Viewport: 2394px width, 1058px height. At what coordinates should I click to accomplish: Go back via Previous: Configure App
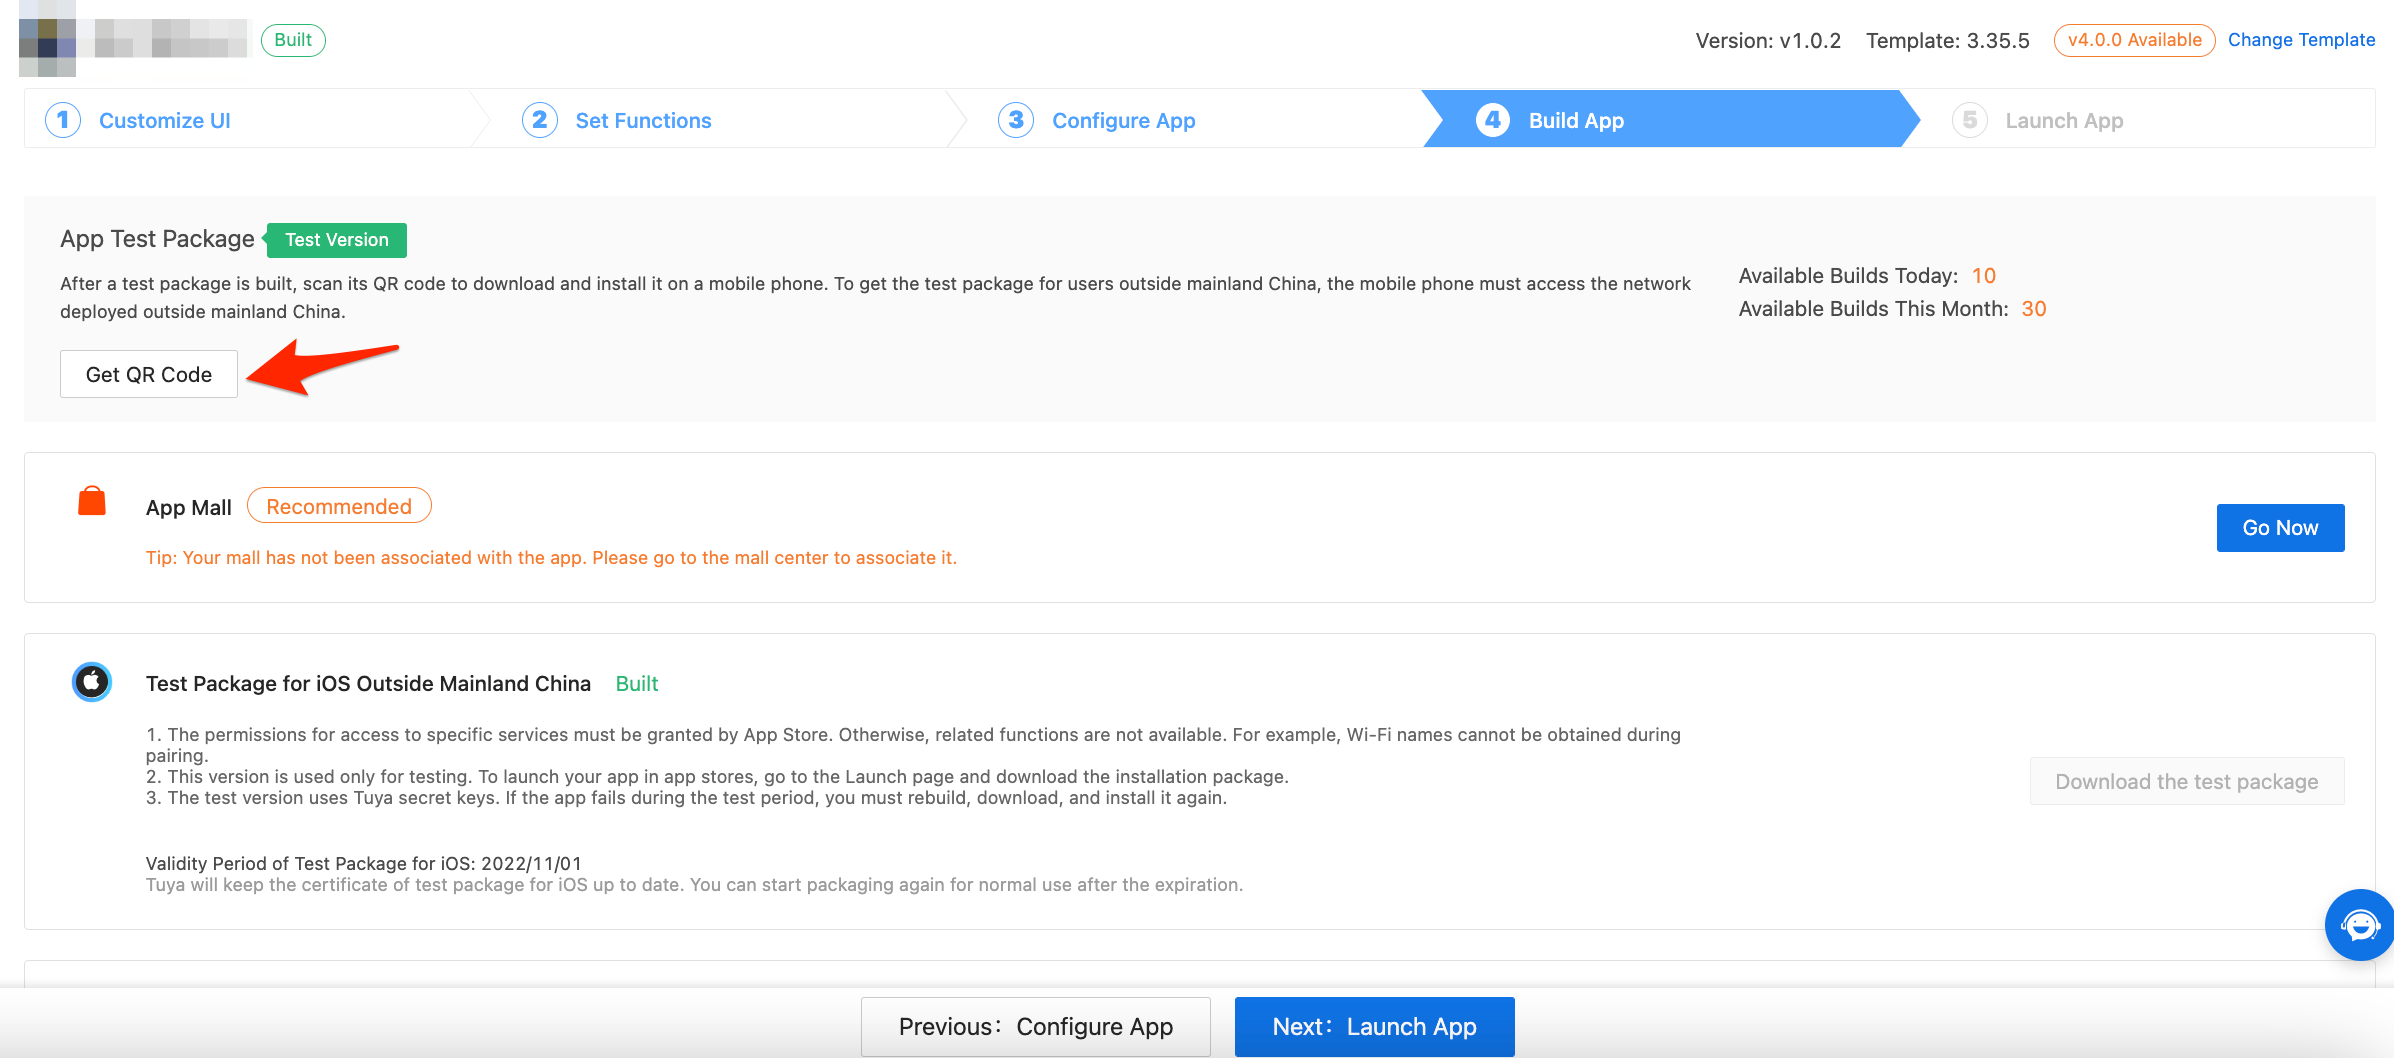[1035, 1026]
